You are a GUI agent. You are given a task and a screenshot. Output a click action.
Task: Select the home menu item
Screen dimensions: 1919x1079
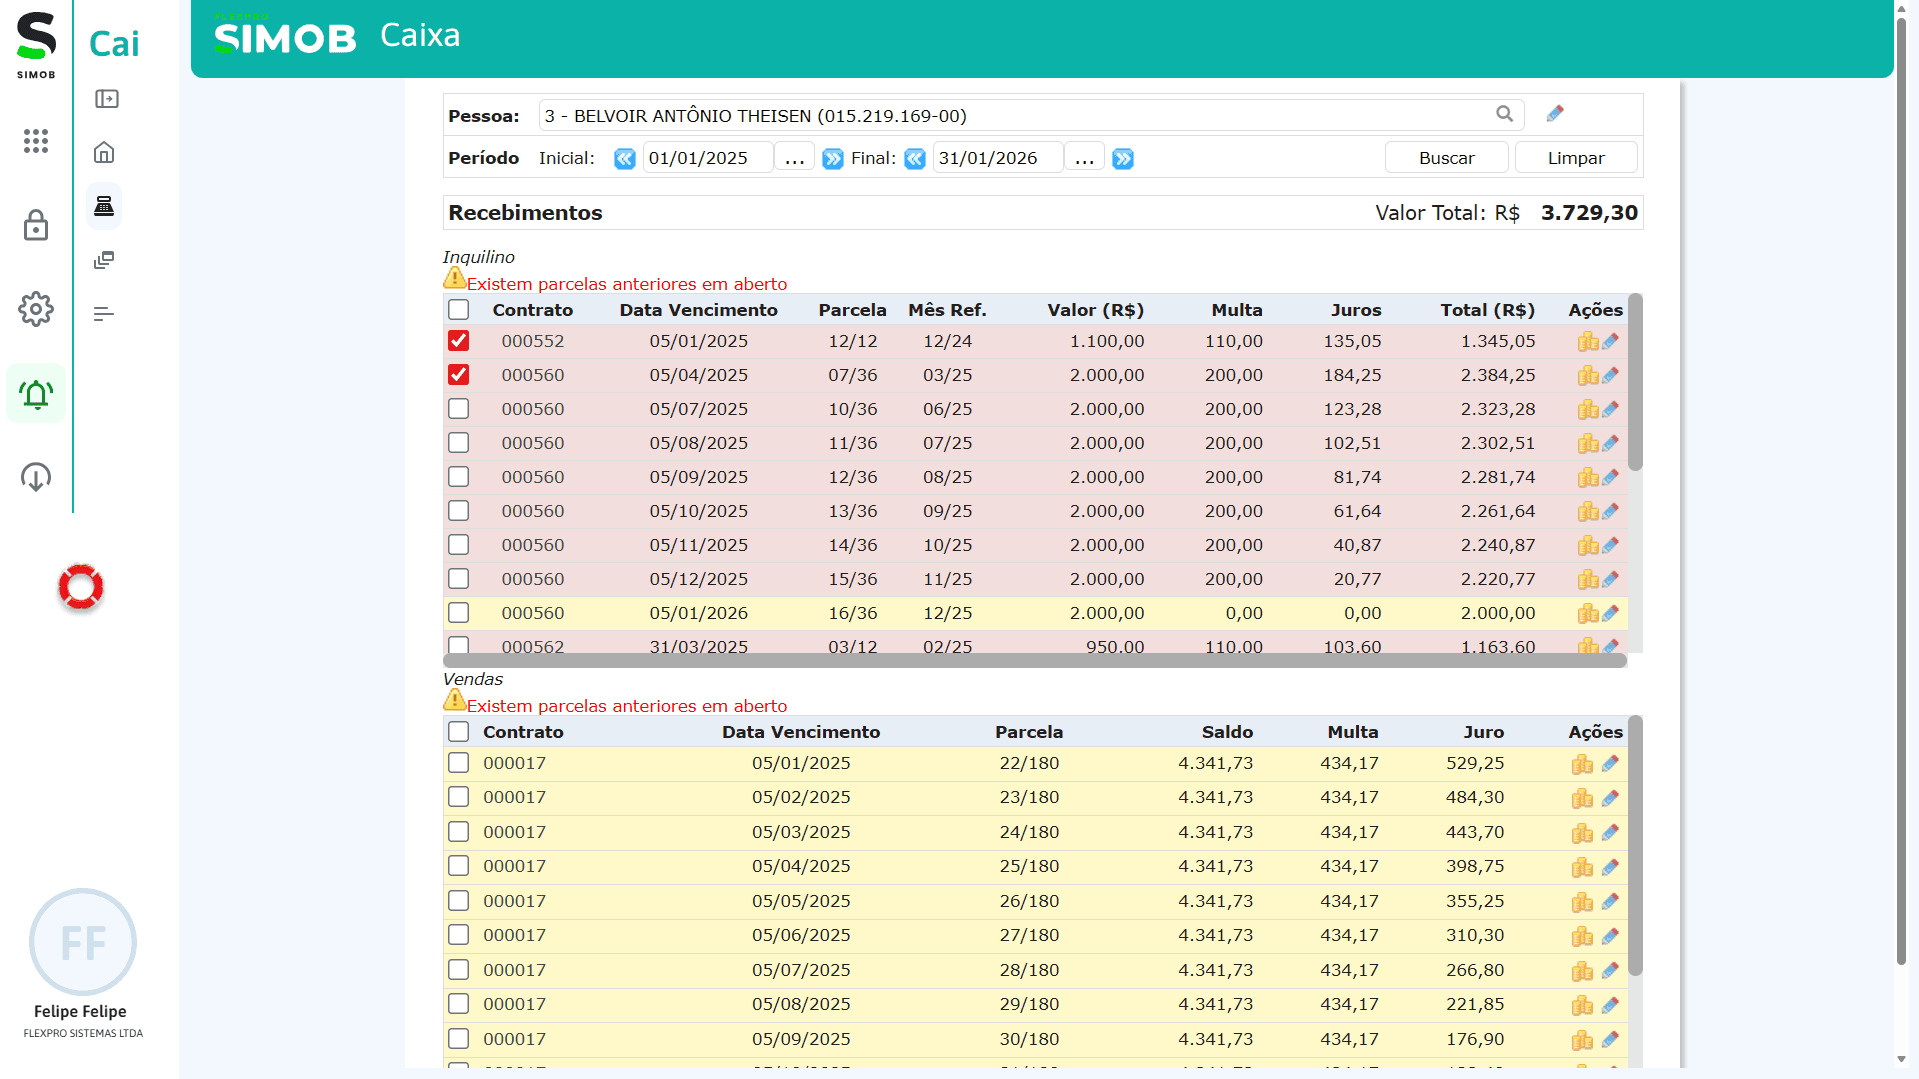pyautogui.click(x=104, y=153)
